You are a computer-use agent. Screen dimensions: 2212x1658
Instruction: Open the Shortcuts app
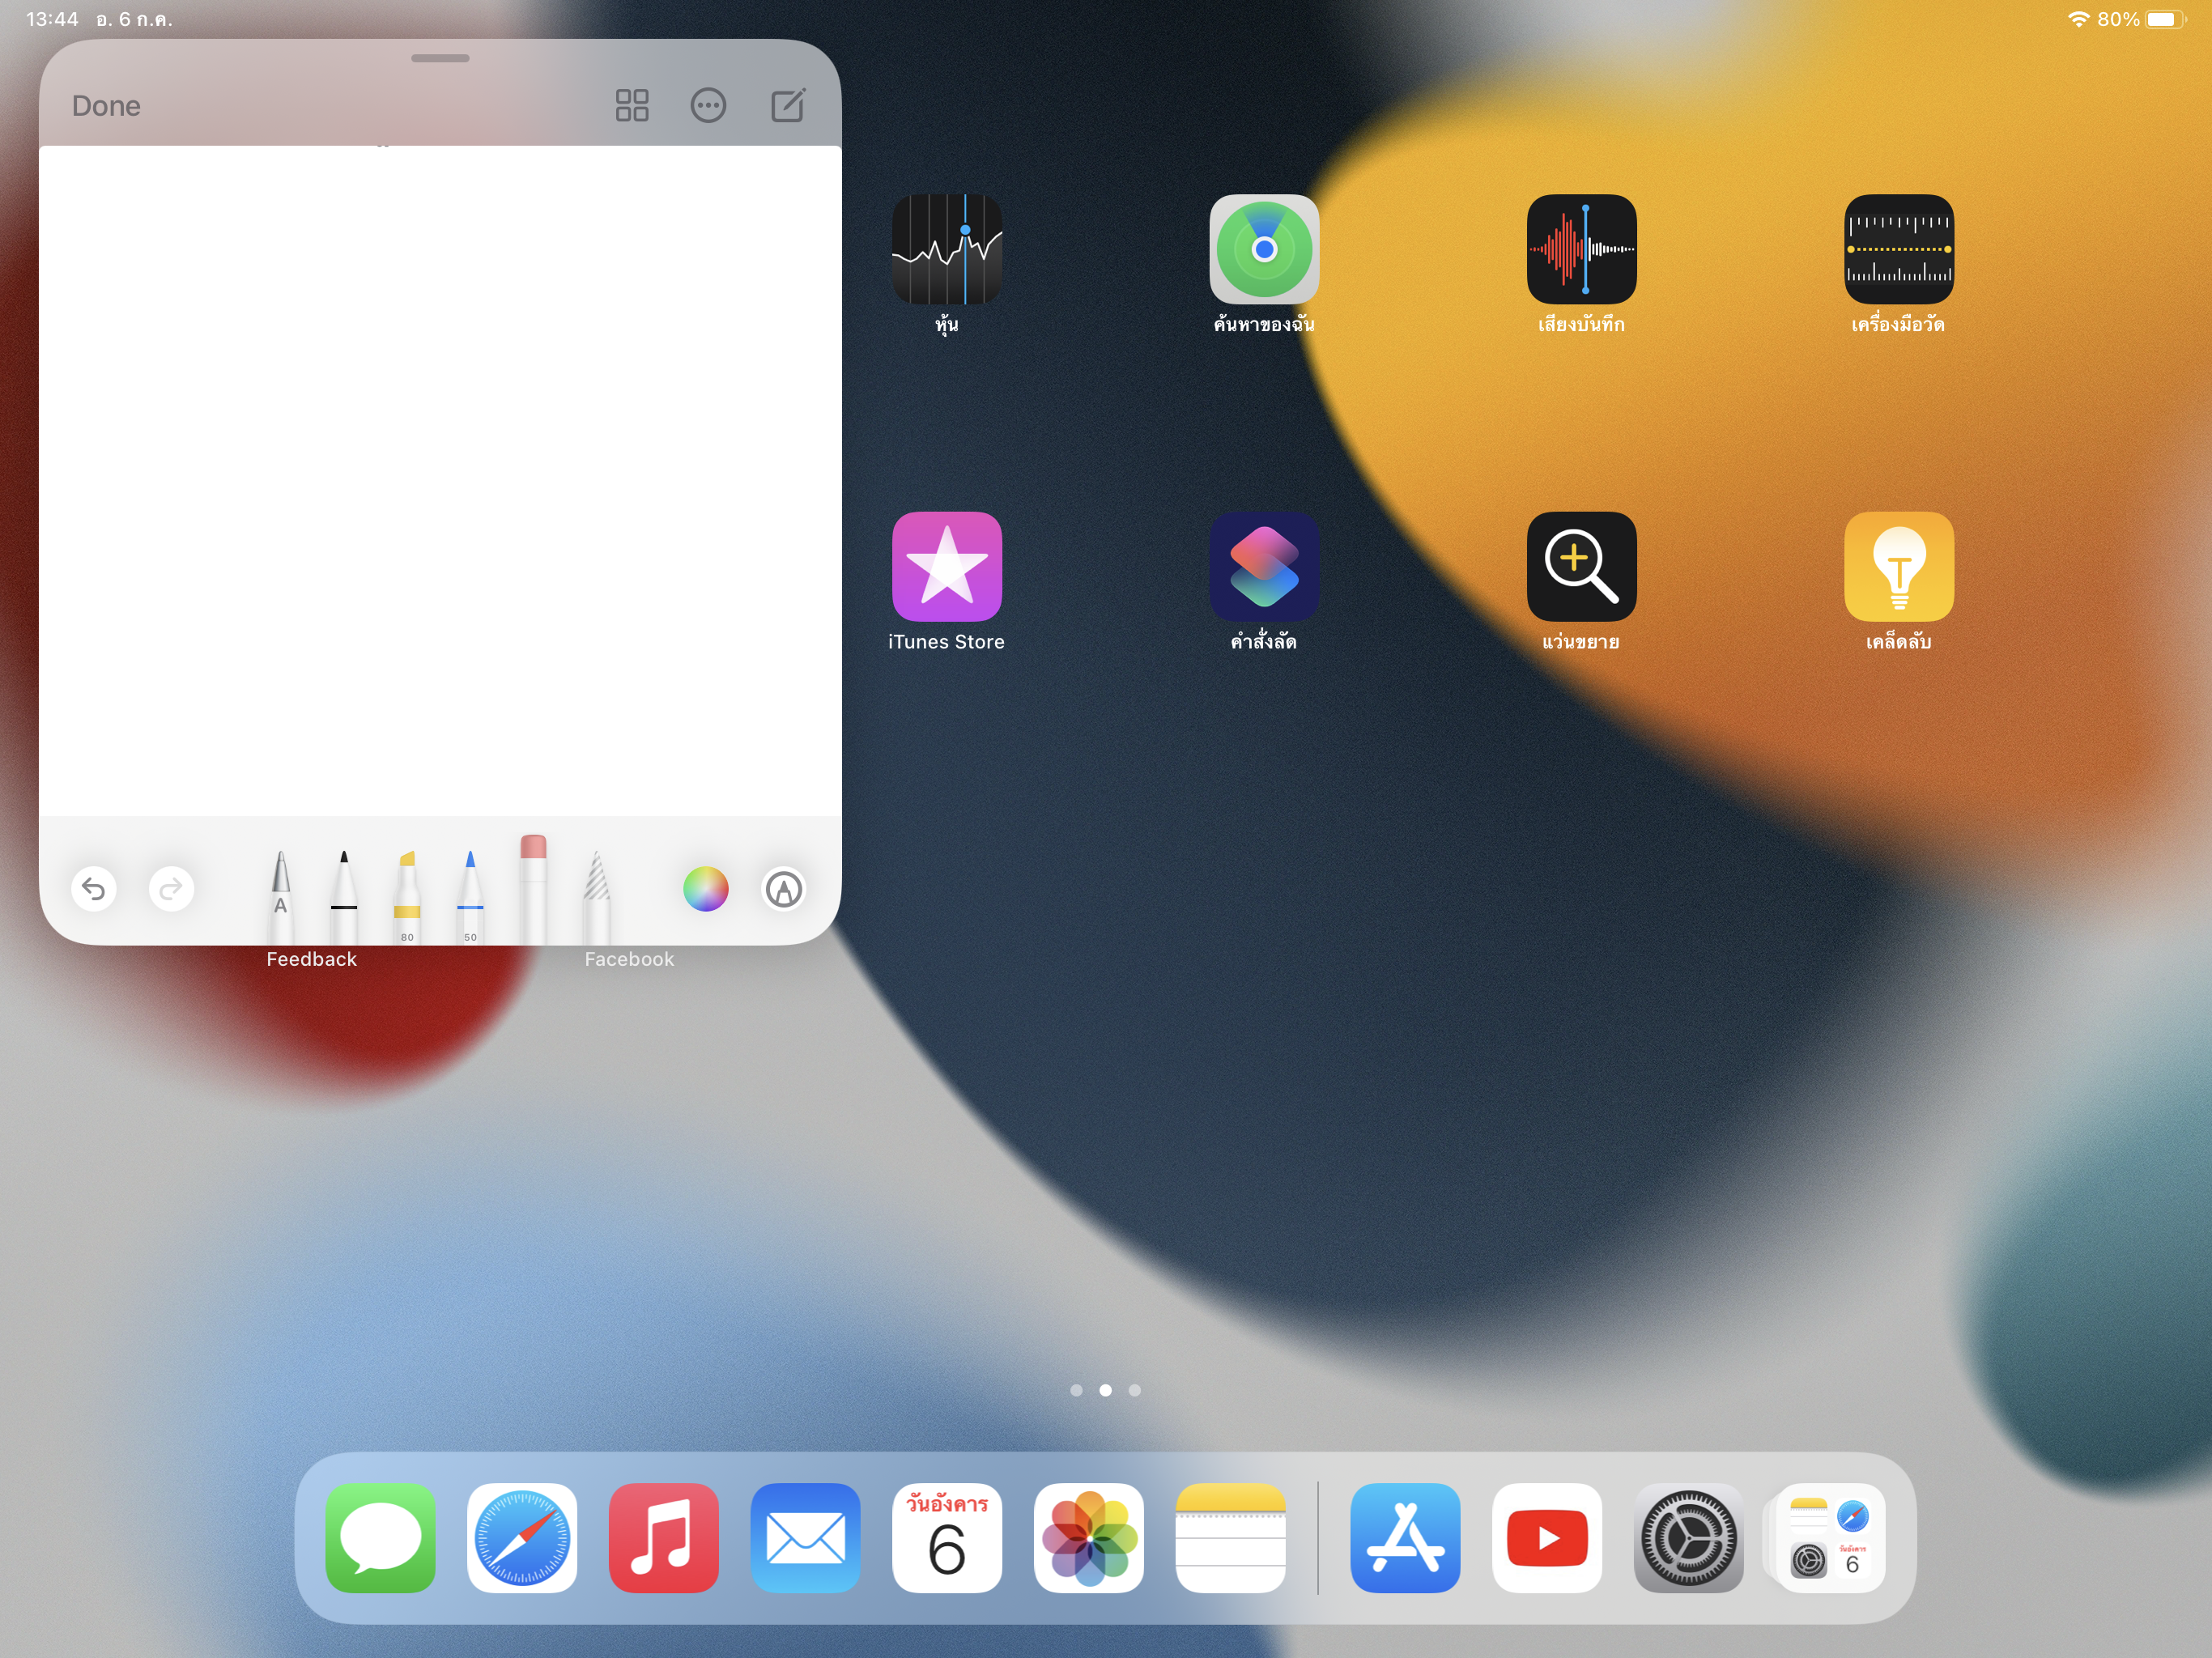[x=1264, y=567]
